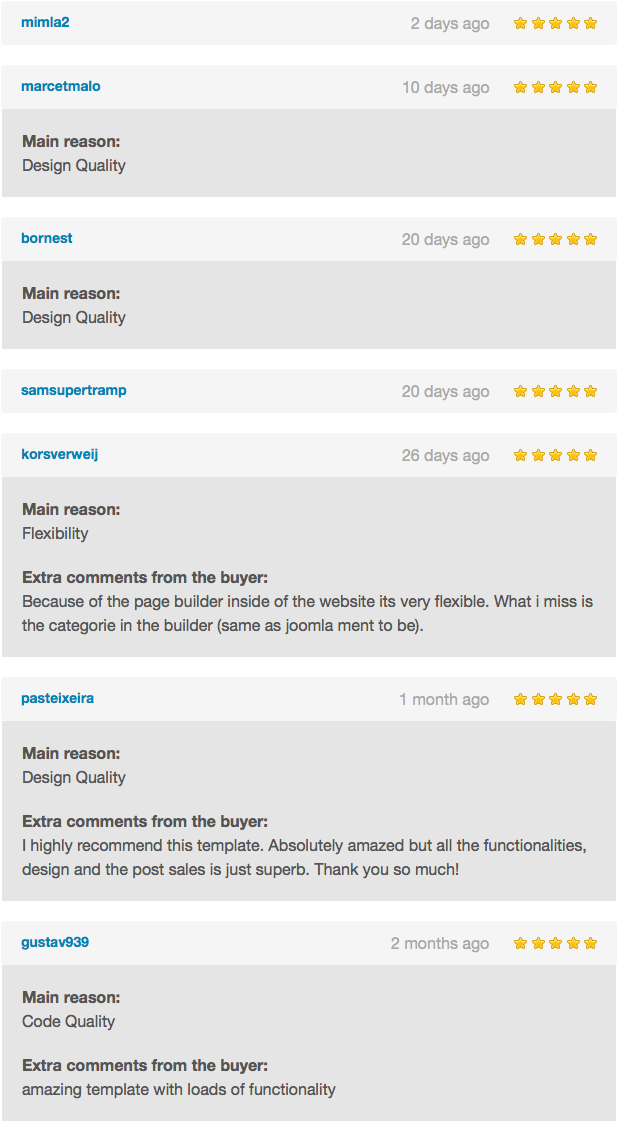Open the marcetmalo profile link
The width and height of the screenshot is (618, 1122).
(60, 86)
